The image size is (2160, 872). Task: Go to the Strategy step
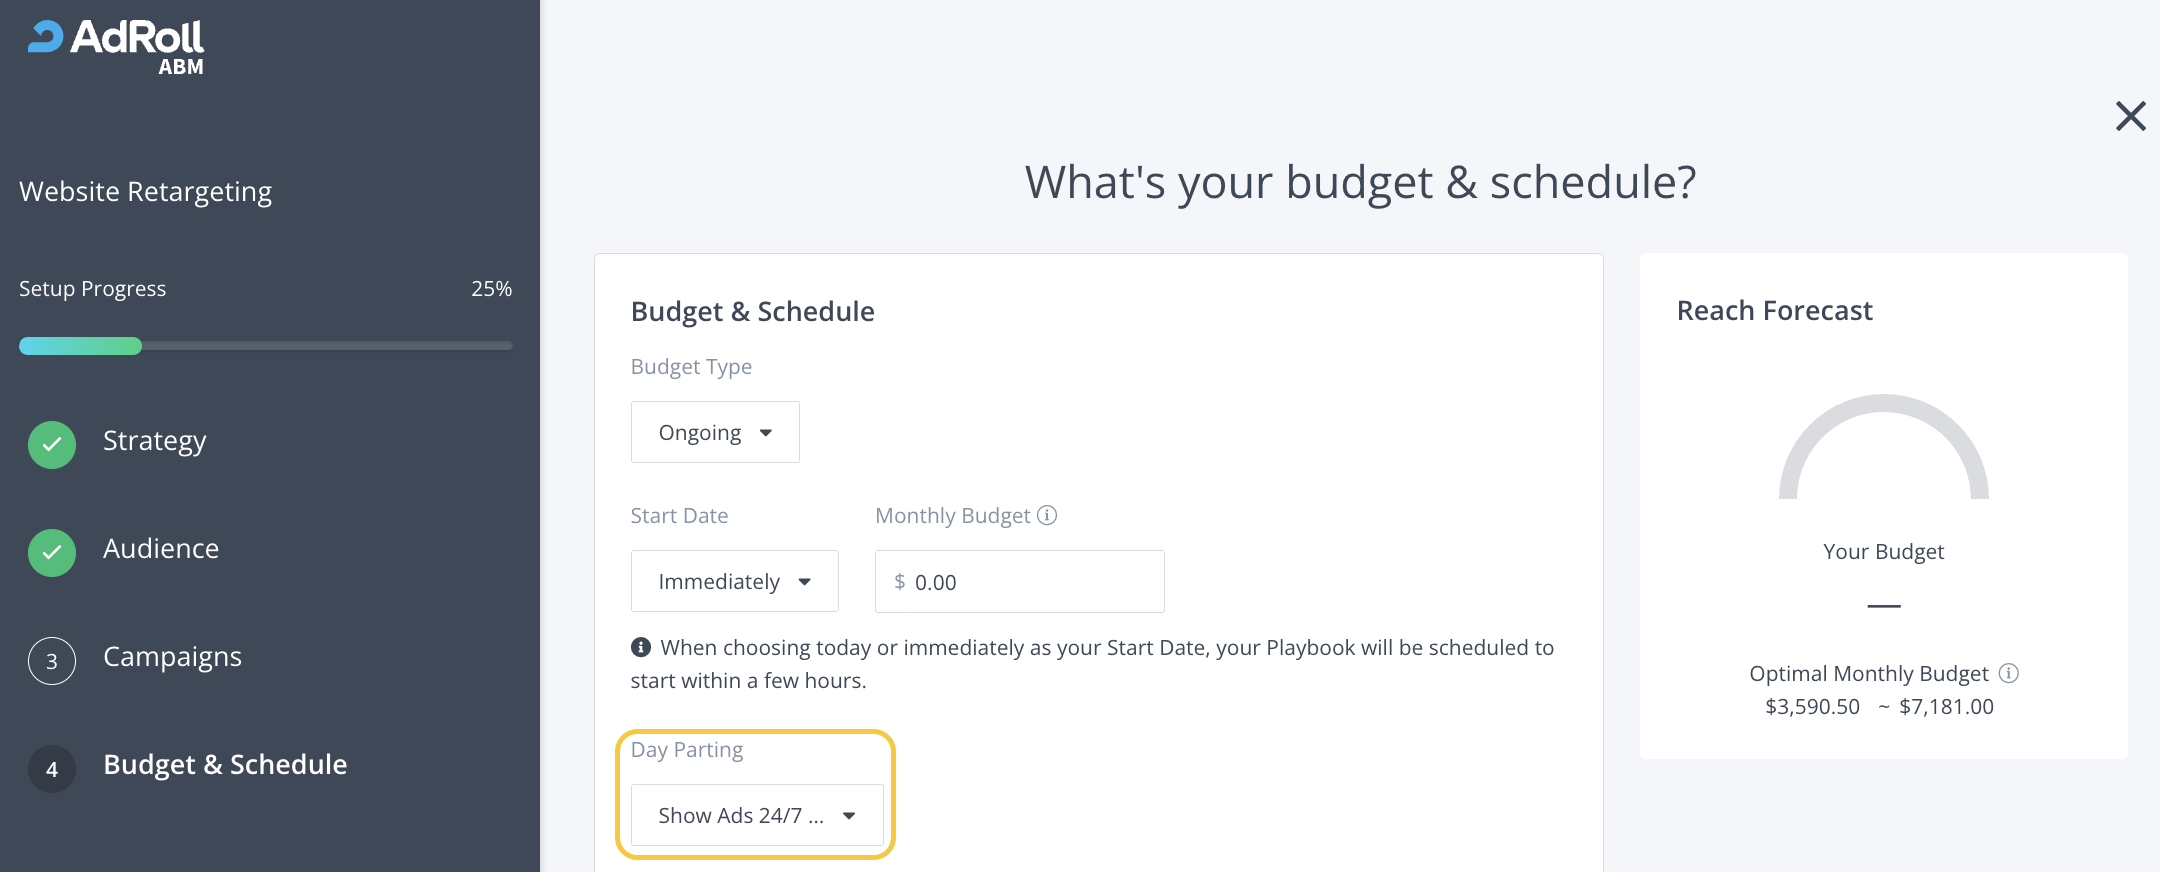coord(155,441)
